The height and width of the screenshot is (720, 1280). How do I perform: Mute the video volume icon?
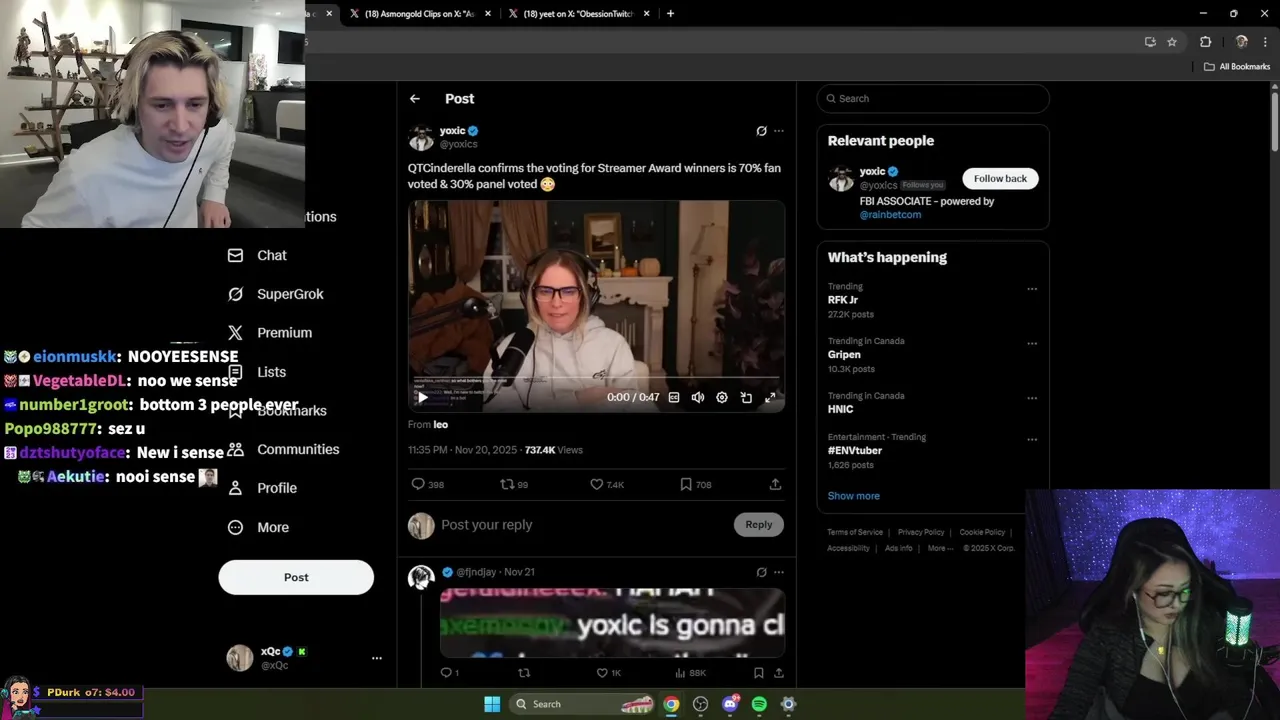click(698, 397)
